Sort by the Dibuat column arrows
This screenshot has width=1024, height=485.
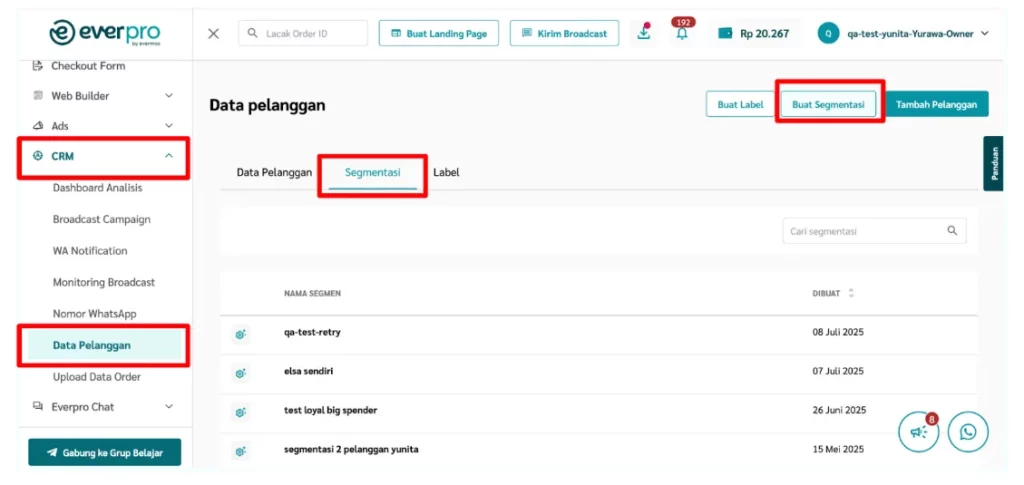click(851, 294)
